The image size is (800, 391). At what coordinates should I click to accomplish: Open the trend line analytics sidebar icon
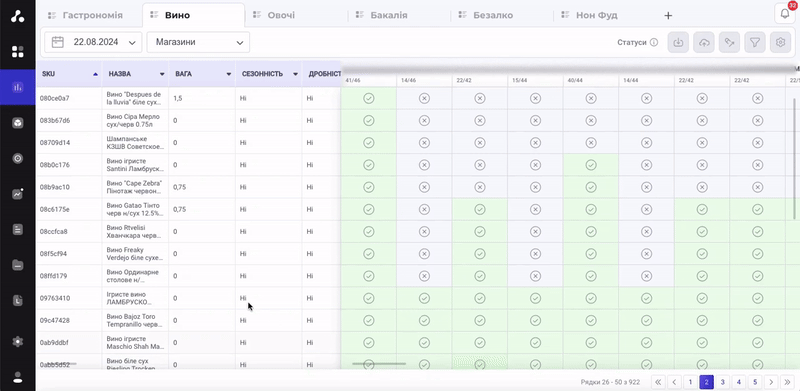click(x=18, y=194)
